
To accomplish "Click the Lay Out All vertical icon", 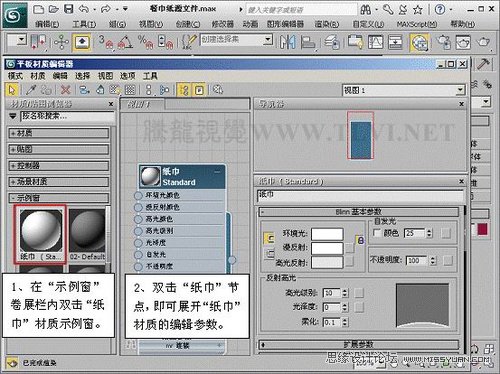I will (149, 90).
